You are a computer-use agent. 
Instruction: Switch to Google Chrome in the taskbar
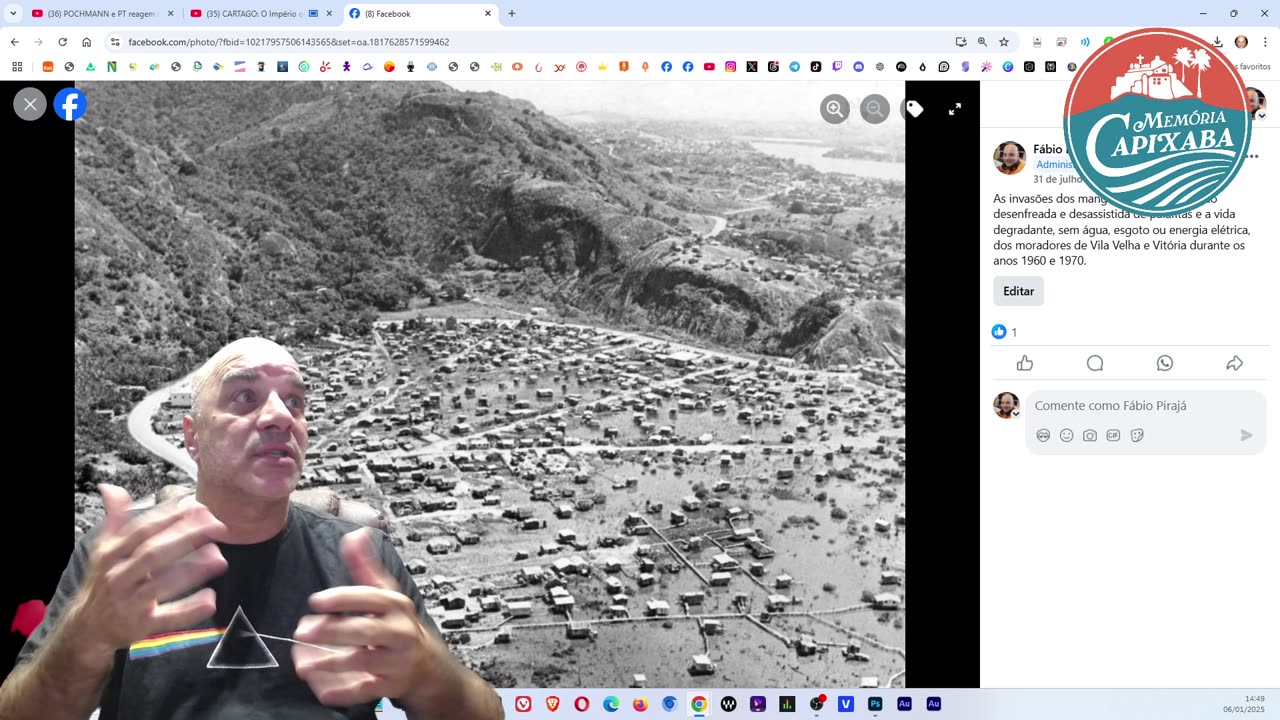(x=699, y=704)
